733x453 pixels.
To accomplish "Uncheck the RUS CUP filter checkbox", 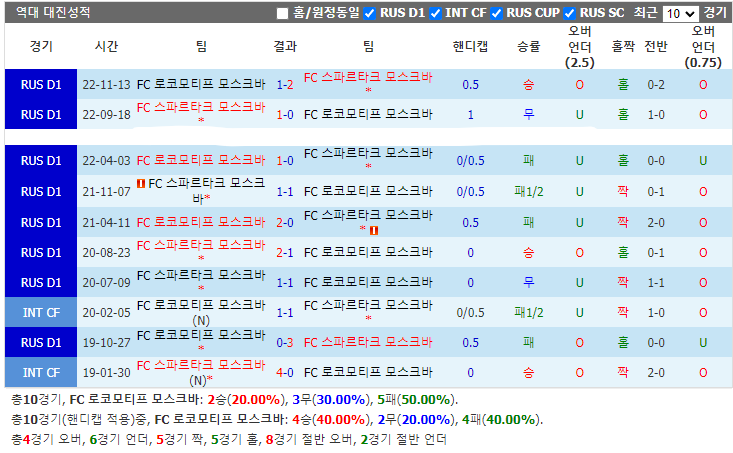I will (x=496, y=14).
